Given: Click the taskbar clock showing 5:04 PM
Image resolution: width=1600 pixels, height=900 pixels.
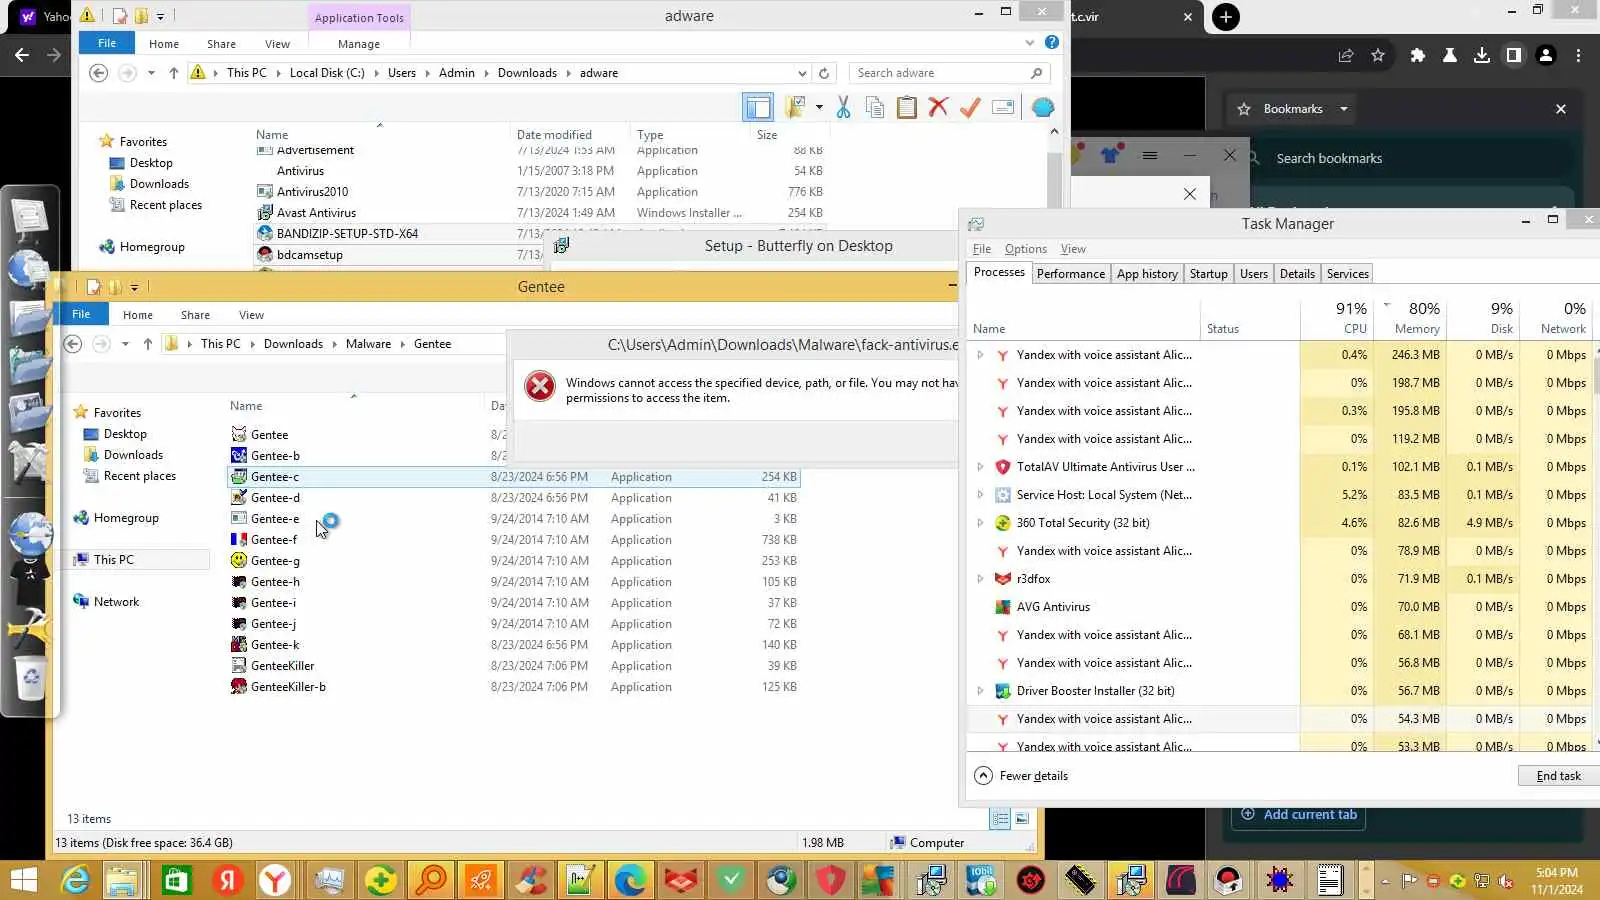Looking at the screenshot, I should pos(1557,881).
